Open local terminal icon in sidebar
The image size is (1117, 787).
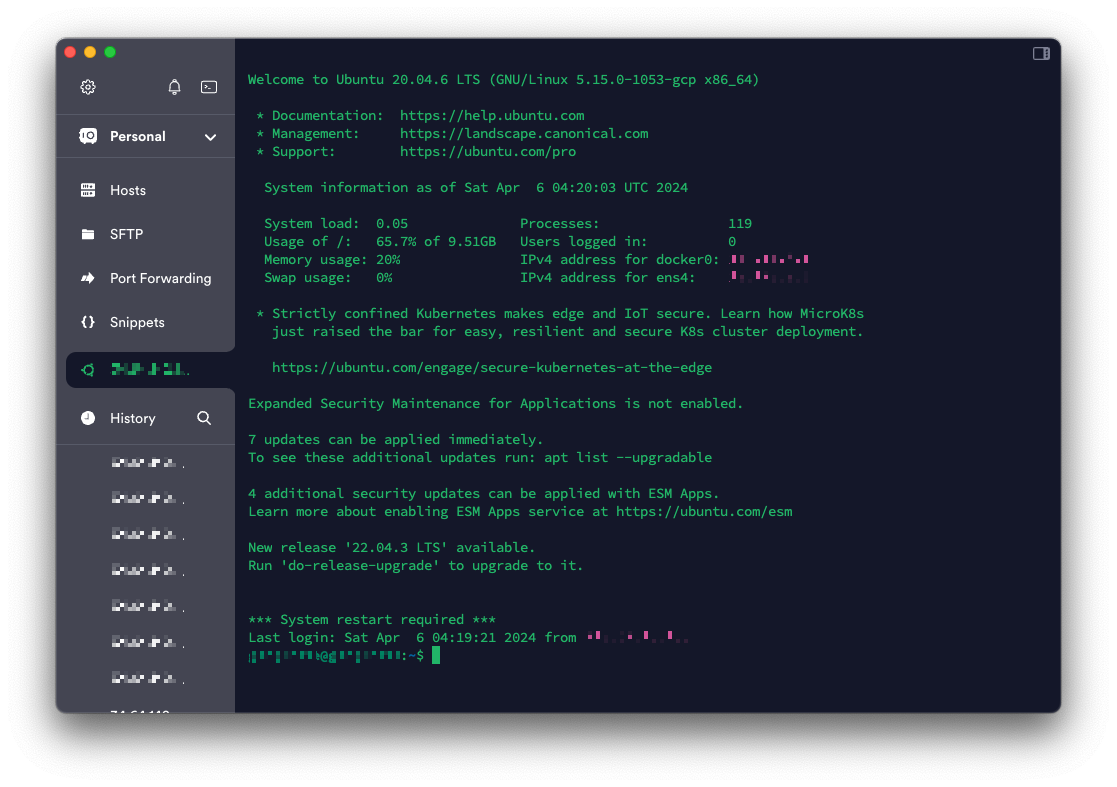pyautogui.click(x=209, y=87)
